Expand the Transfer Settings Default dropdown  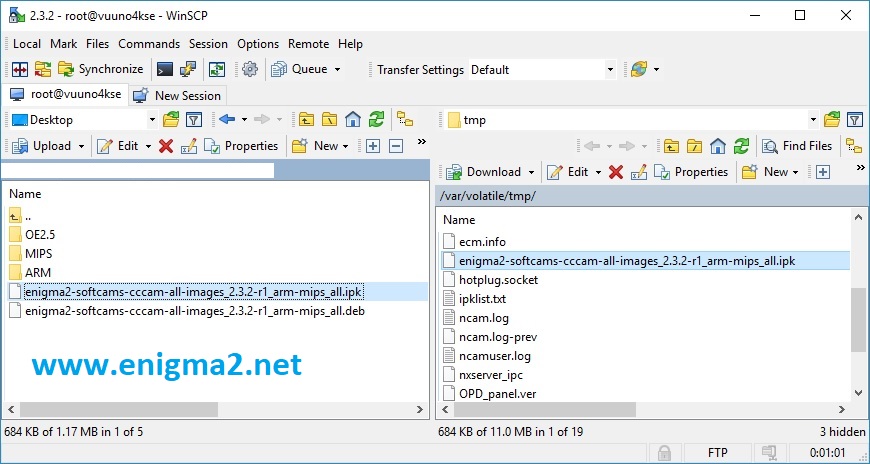[x=609, y=70]
